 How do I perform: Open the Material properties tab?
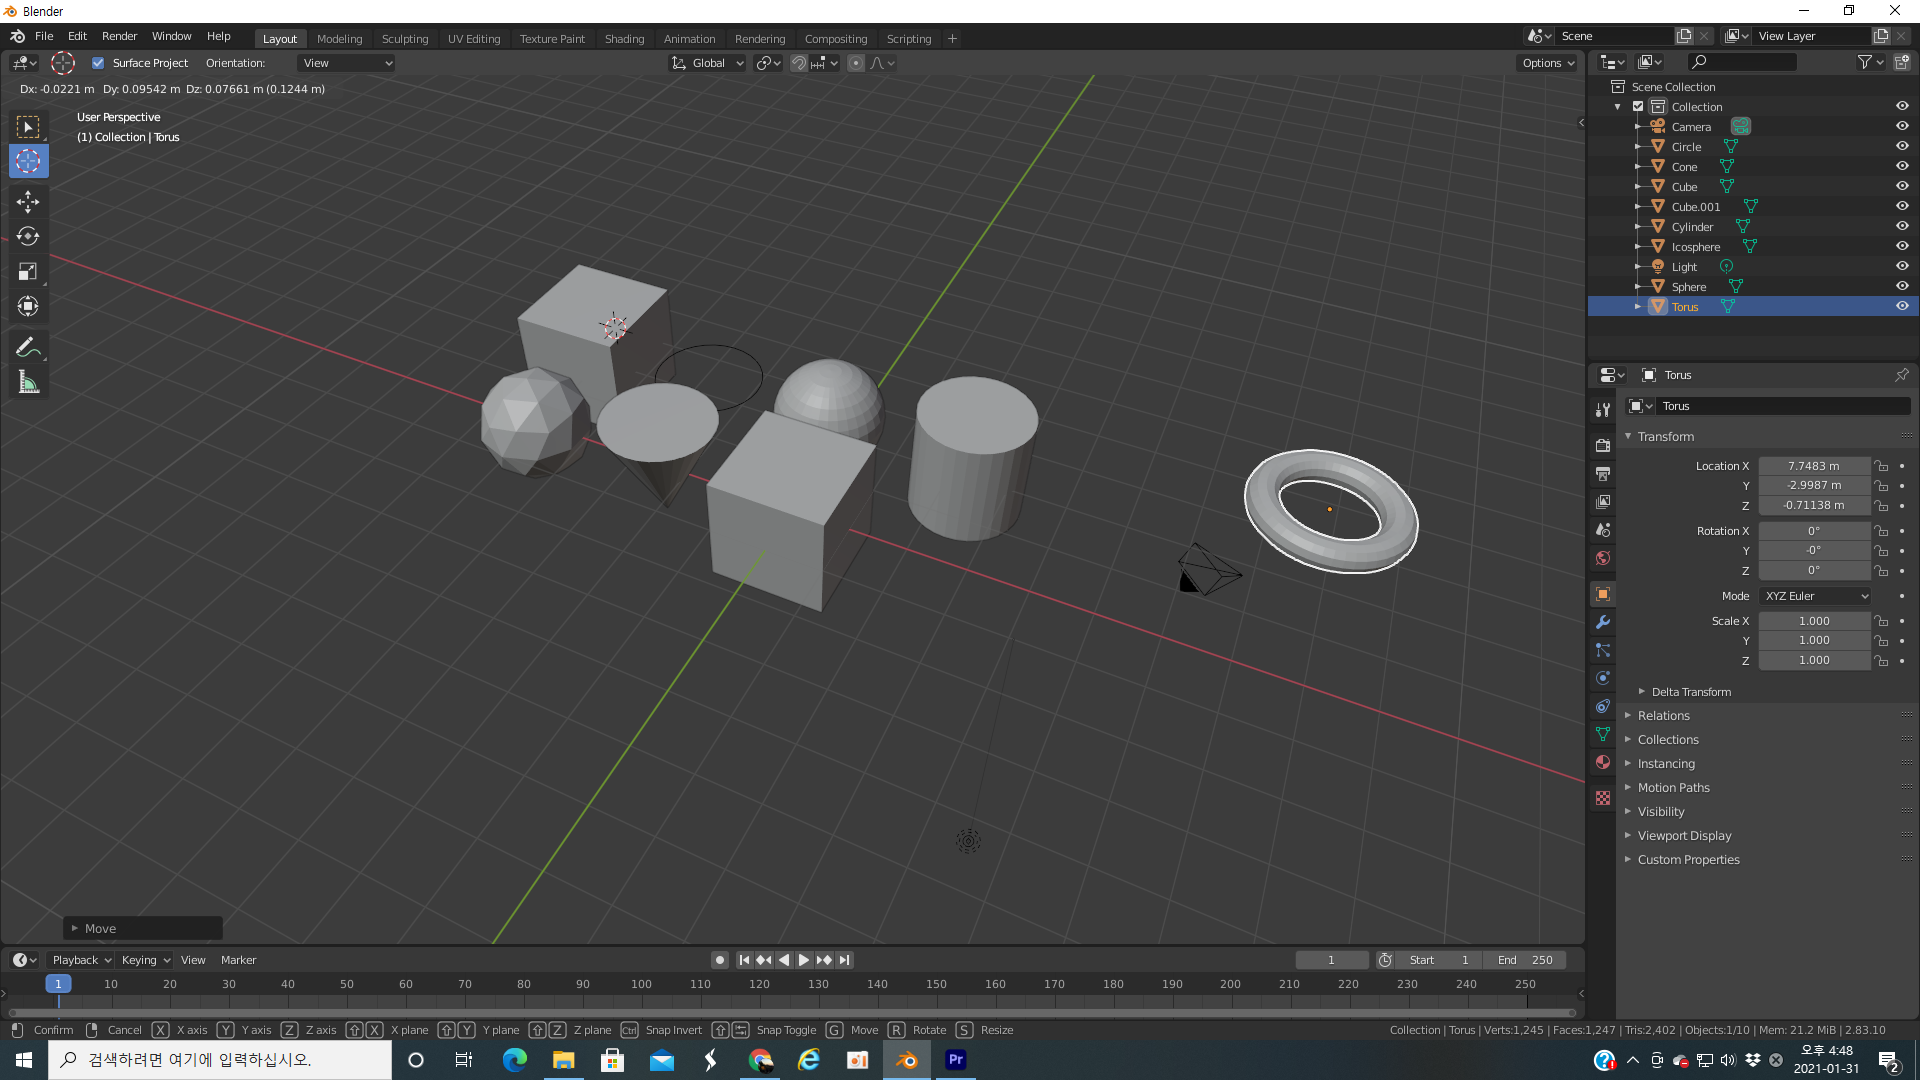[1603, 762]
